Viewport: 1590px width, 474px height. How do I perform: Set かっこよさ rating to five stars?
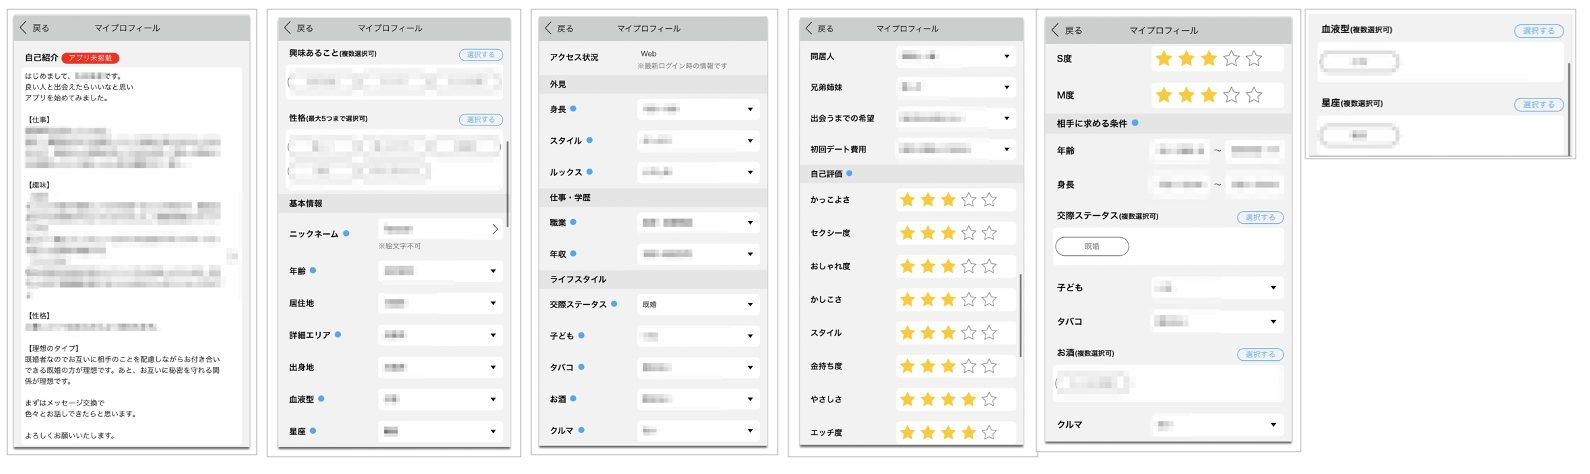tap(989, 200)
